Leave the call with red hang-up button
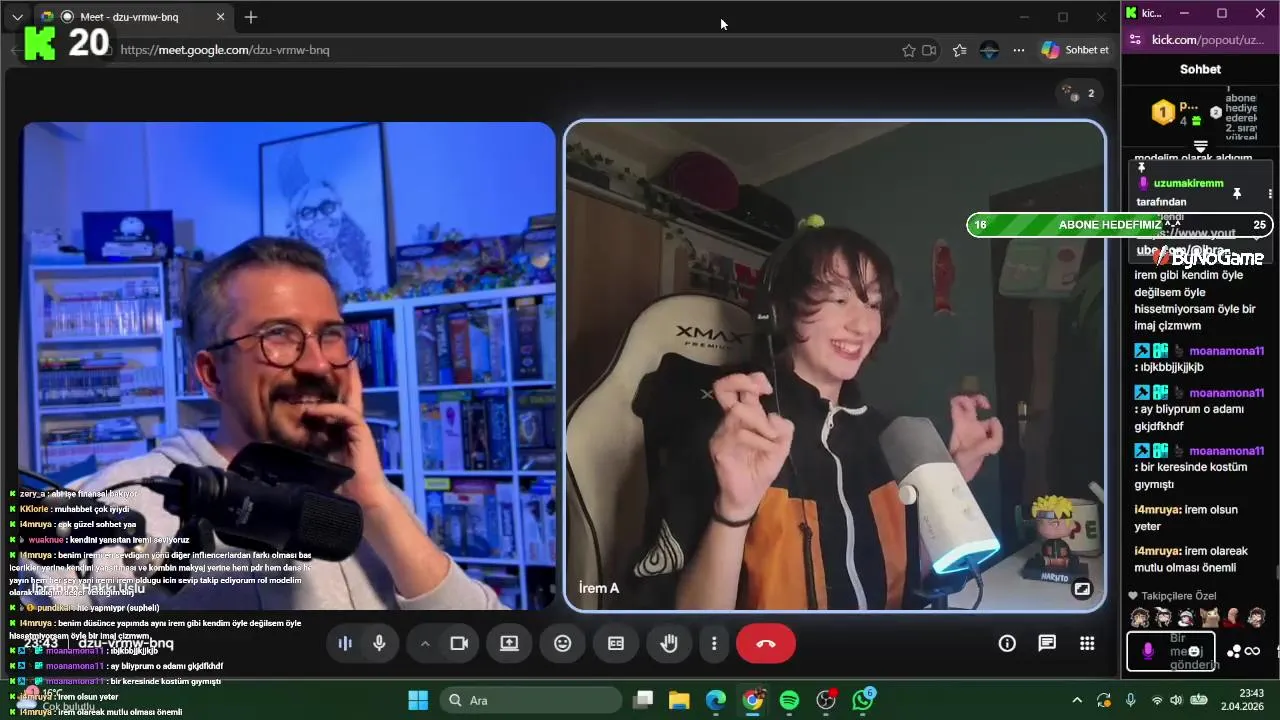Viewport: 1280px width, 720px height. (x=766, y=644)
